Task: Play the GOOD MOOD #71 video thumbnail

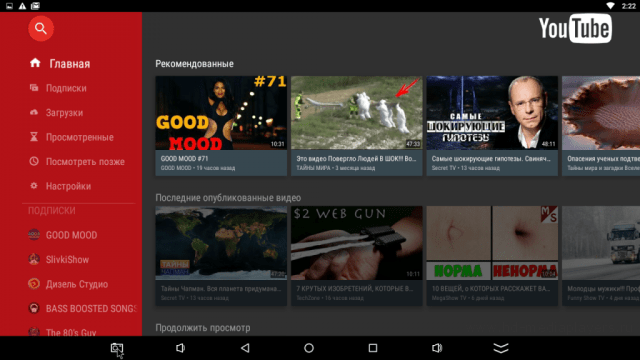Action: (221, 113)
